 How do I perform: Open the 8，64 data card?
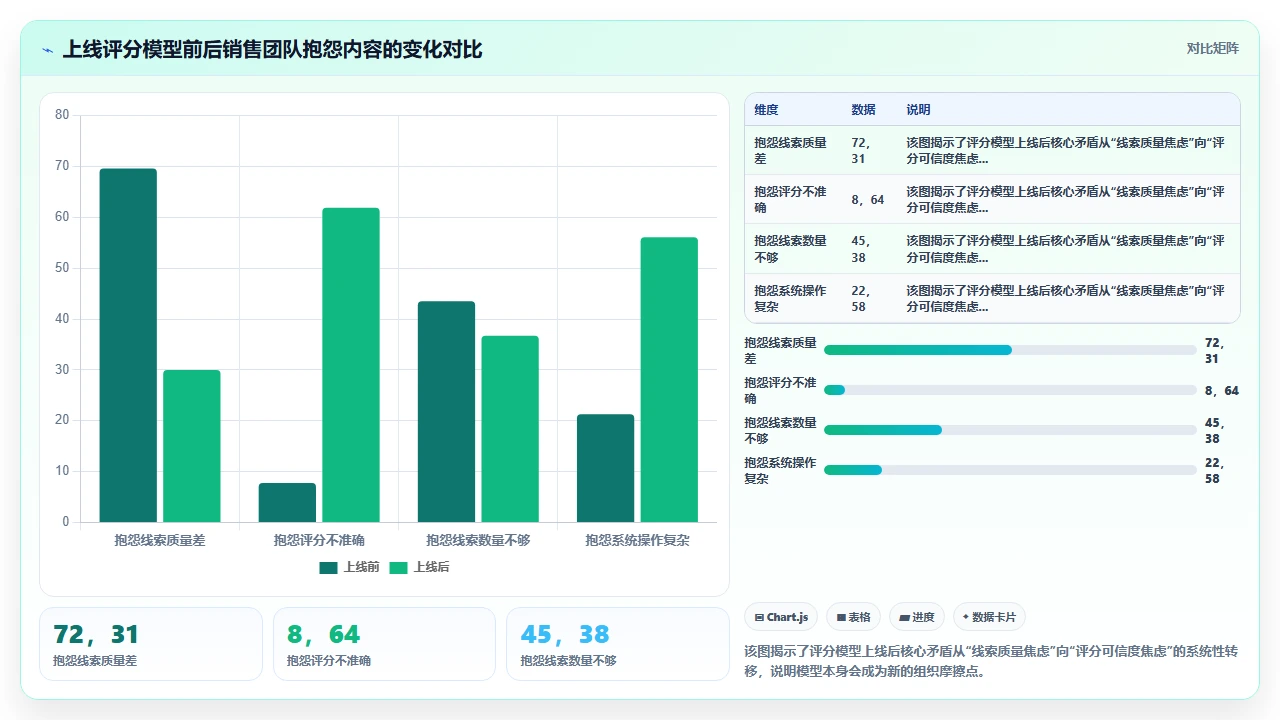[x=385, y=644]
